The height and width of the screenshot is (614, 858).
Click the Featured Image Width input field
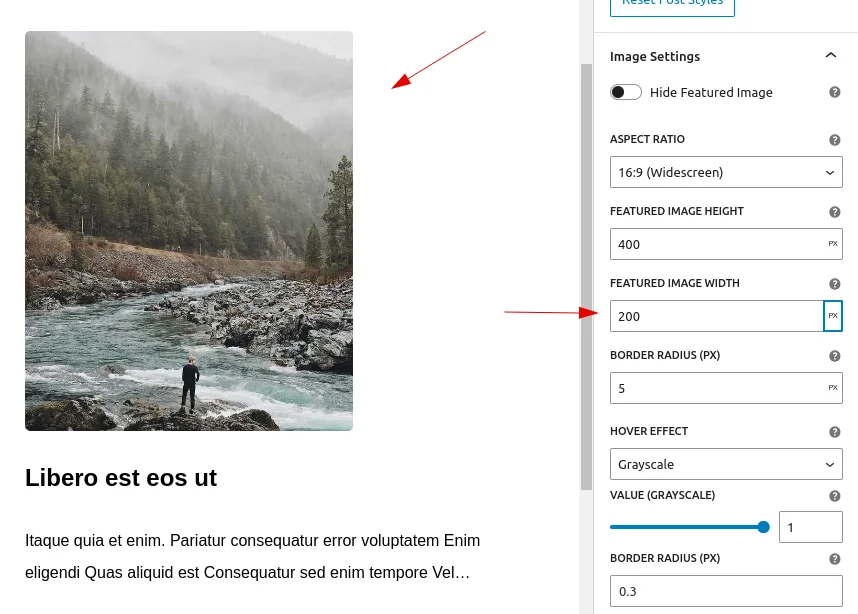(717, 316)
